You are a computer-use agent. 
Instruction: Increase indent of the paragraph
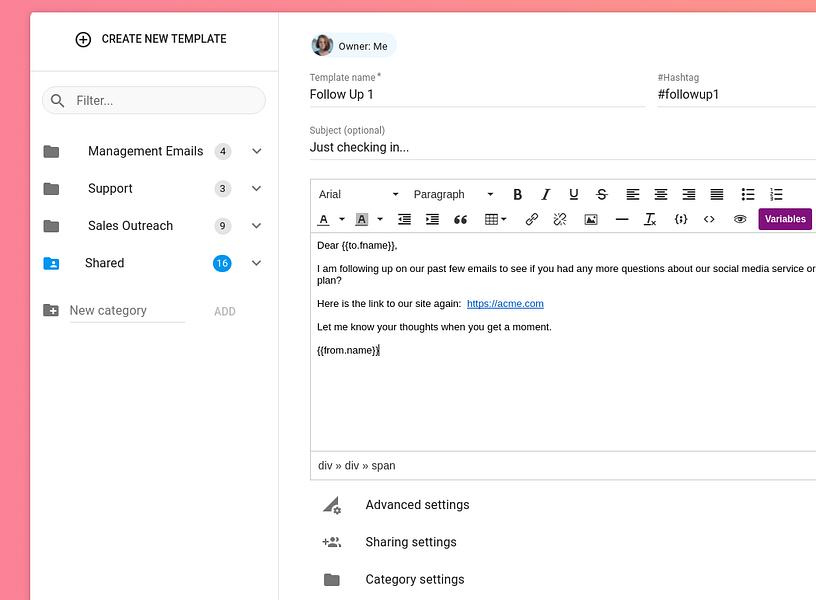(x=432, y=220)
